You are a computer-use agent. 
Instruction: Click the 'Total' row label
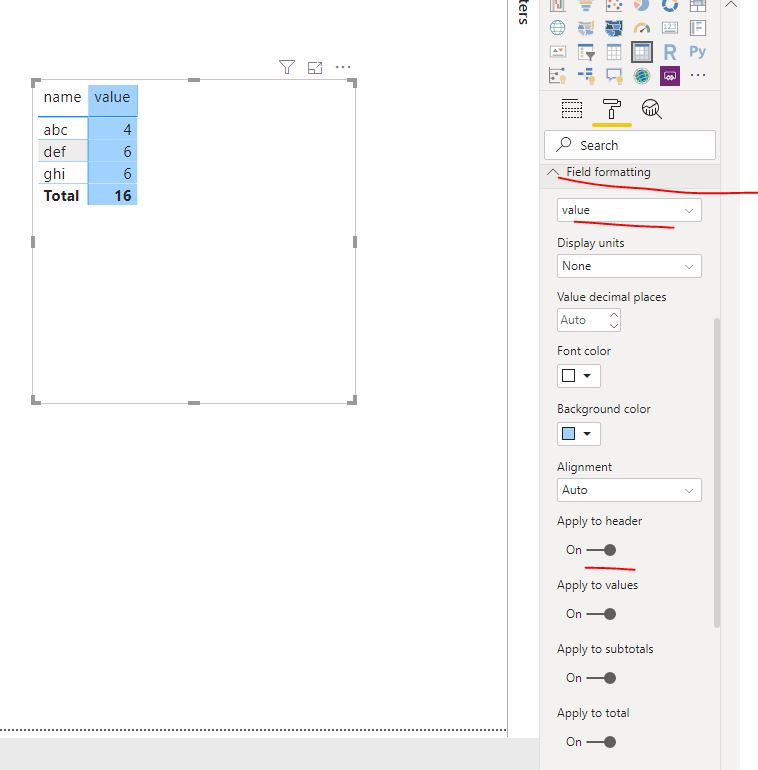pos(61,196)
